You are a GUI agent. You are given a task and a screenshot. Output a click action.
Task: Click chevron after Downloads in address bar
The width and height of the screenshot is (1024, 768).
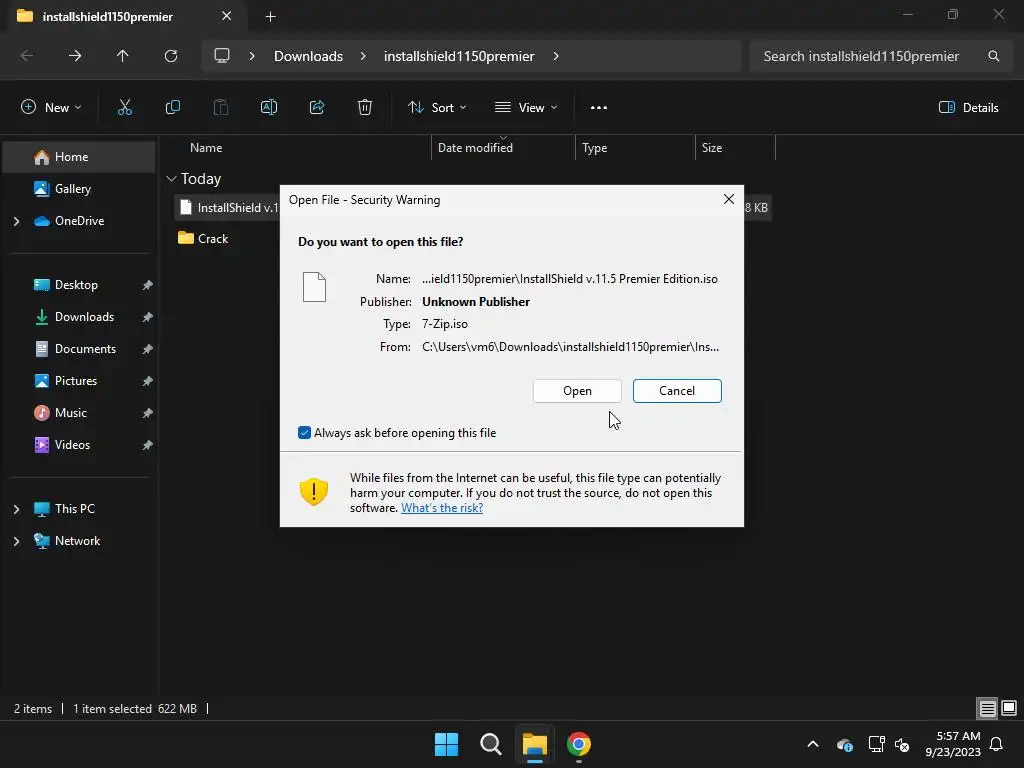363,56
